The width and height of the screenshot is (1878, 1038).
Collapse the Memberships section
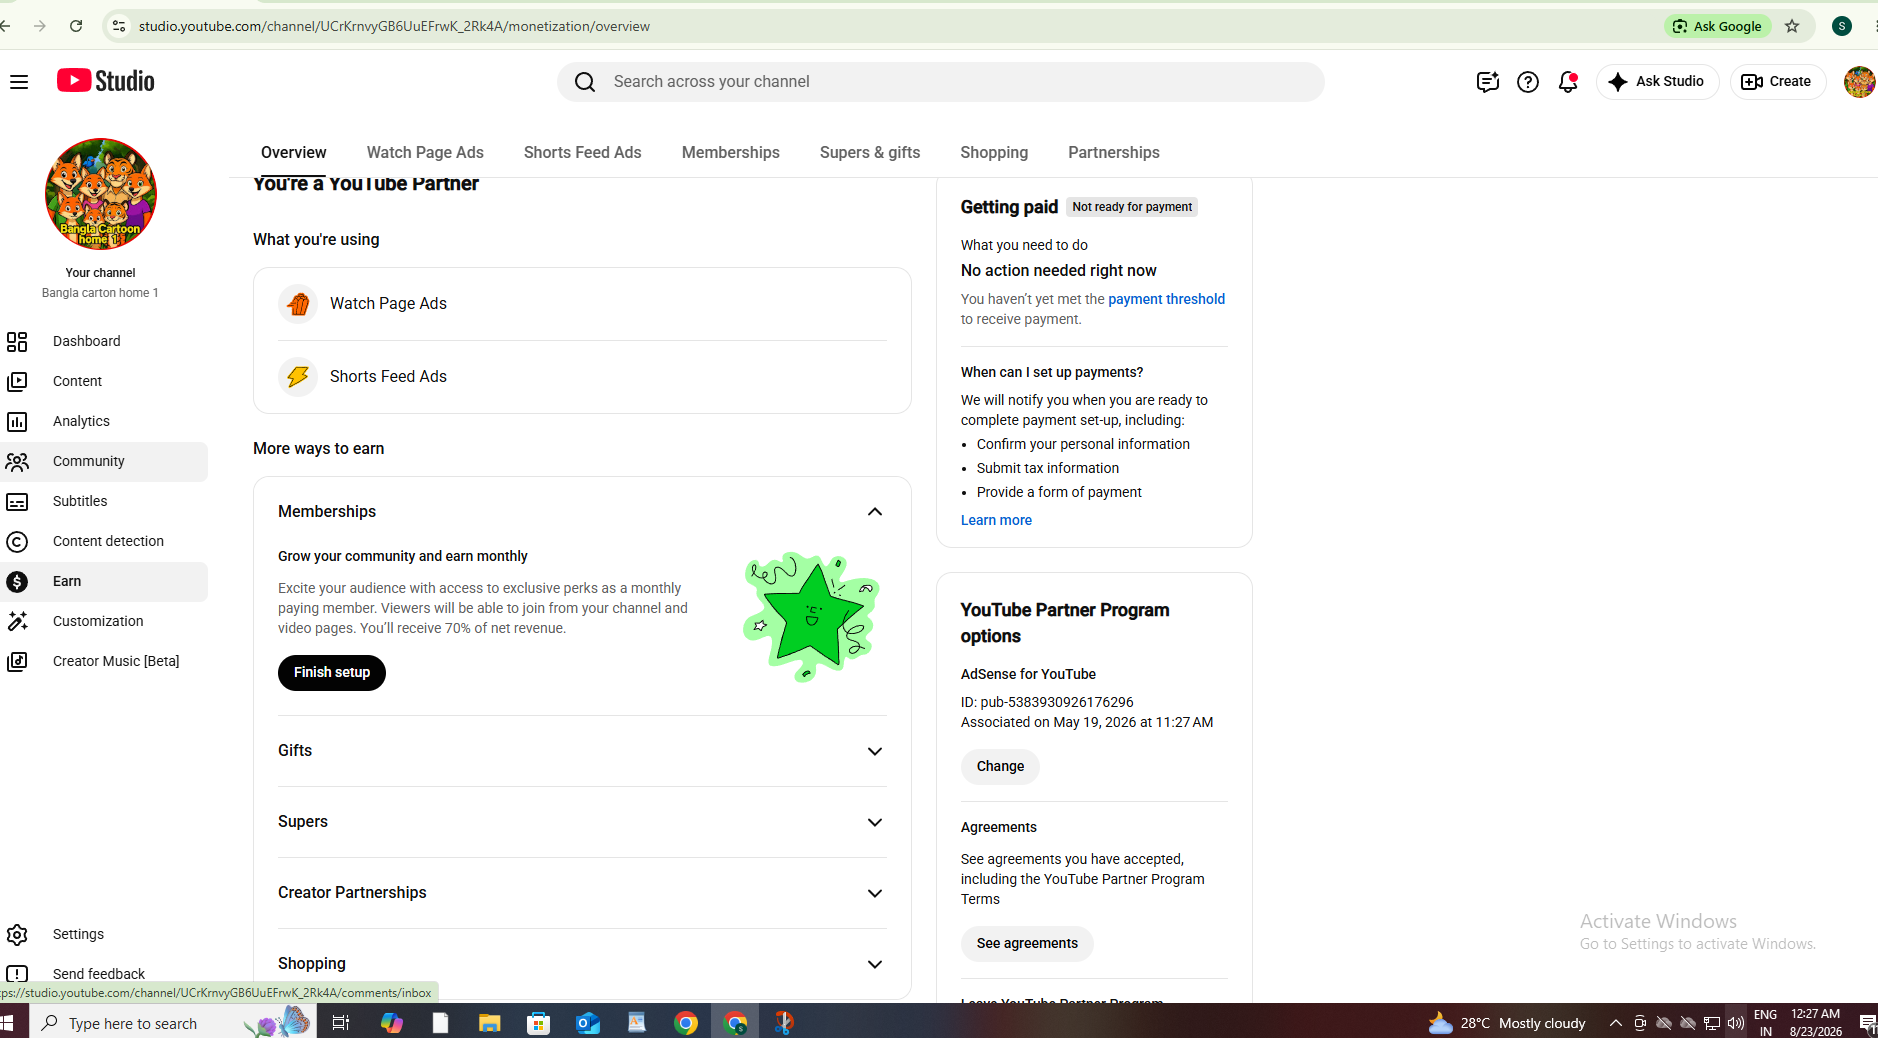(875, 512)
